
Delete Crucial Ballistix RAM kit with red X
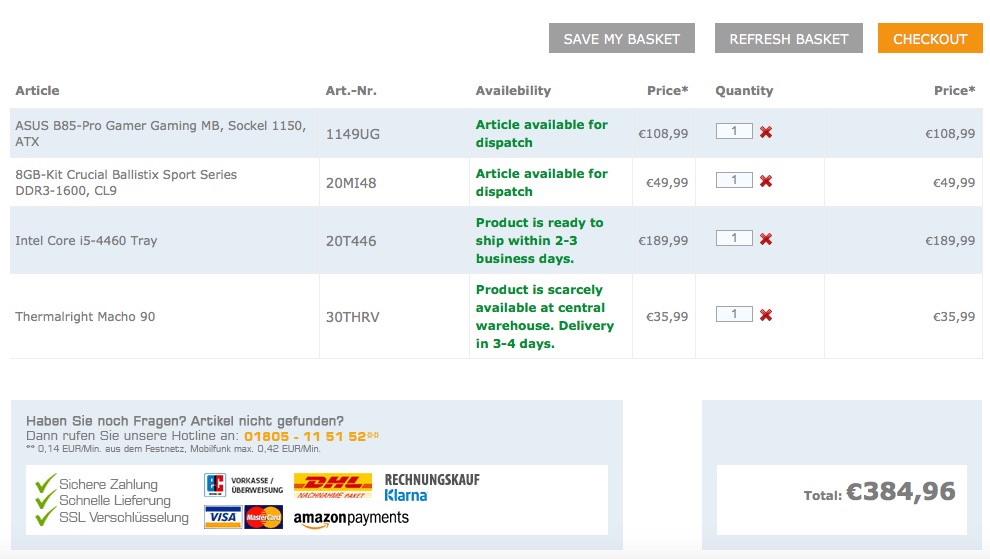tap(766, 181)
